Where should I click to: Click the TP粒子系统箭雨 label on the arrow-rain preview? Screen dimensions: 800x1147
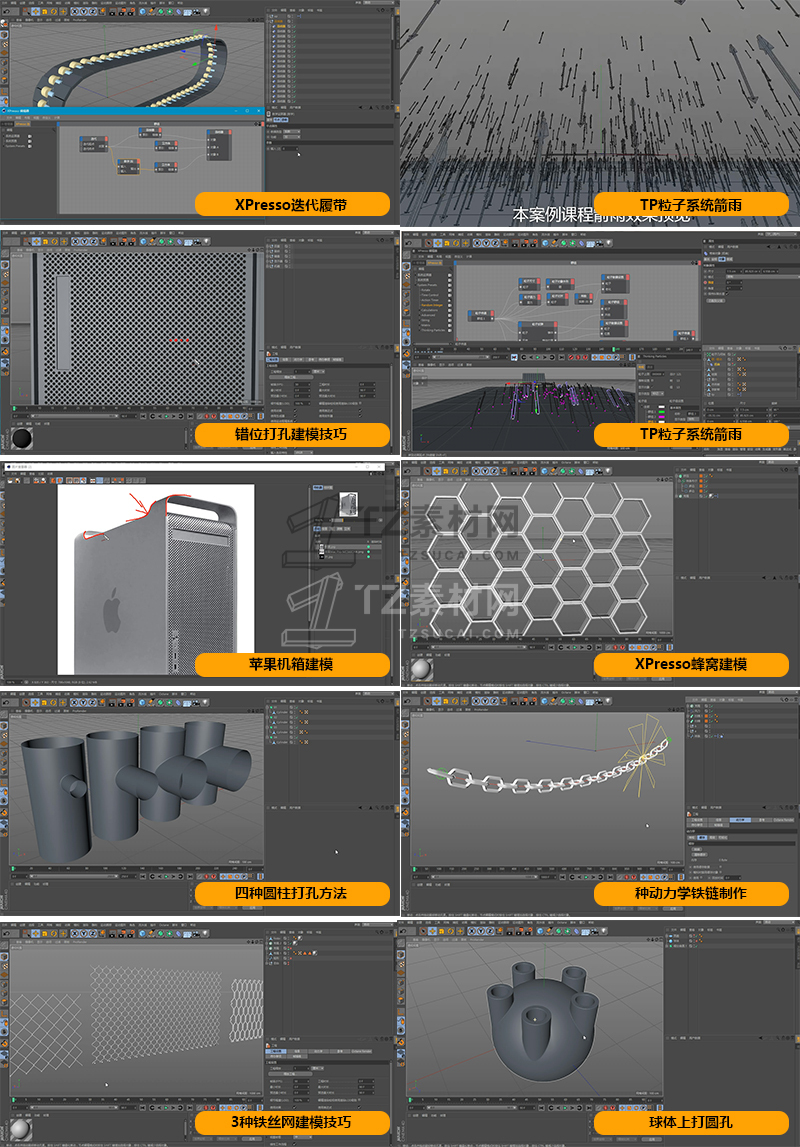click(691, 204)
